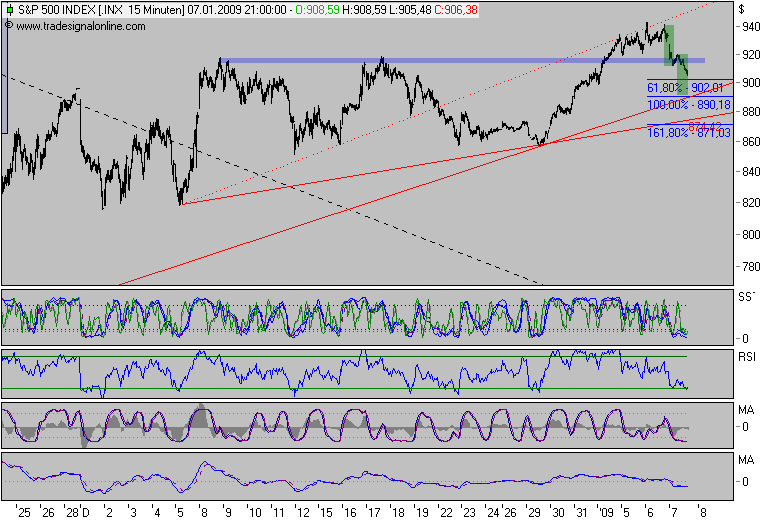Screen dimensions: 769x520
Task: Click the RSI indicator label
Action: (747, 357)
